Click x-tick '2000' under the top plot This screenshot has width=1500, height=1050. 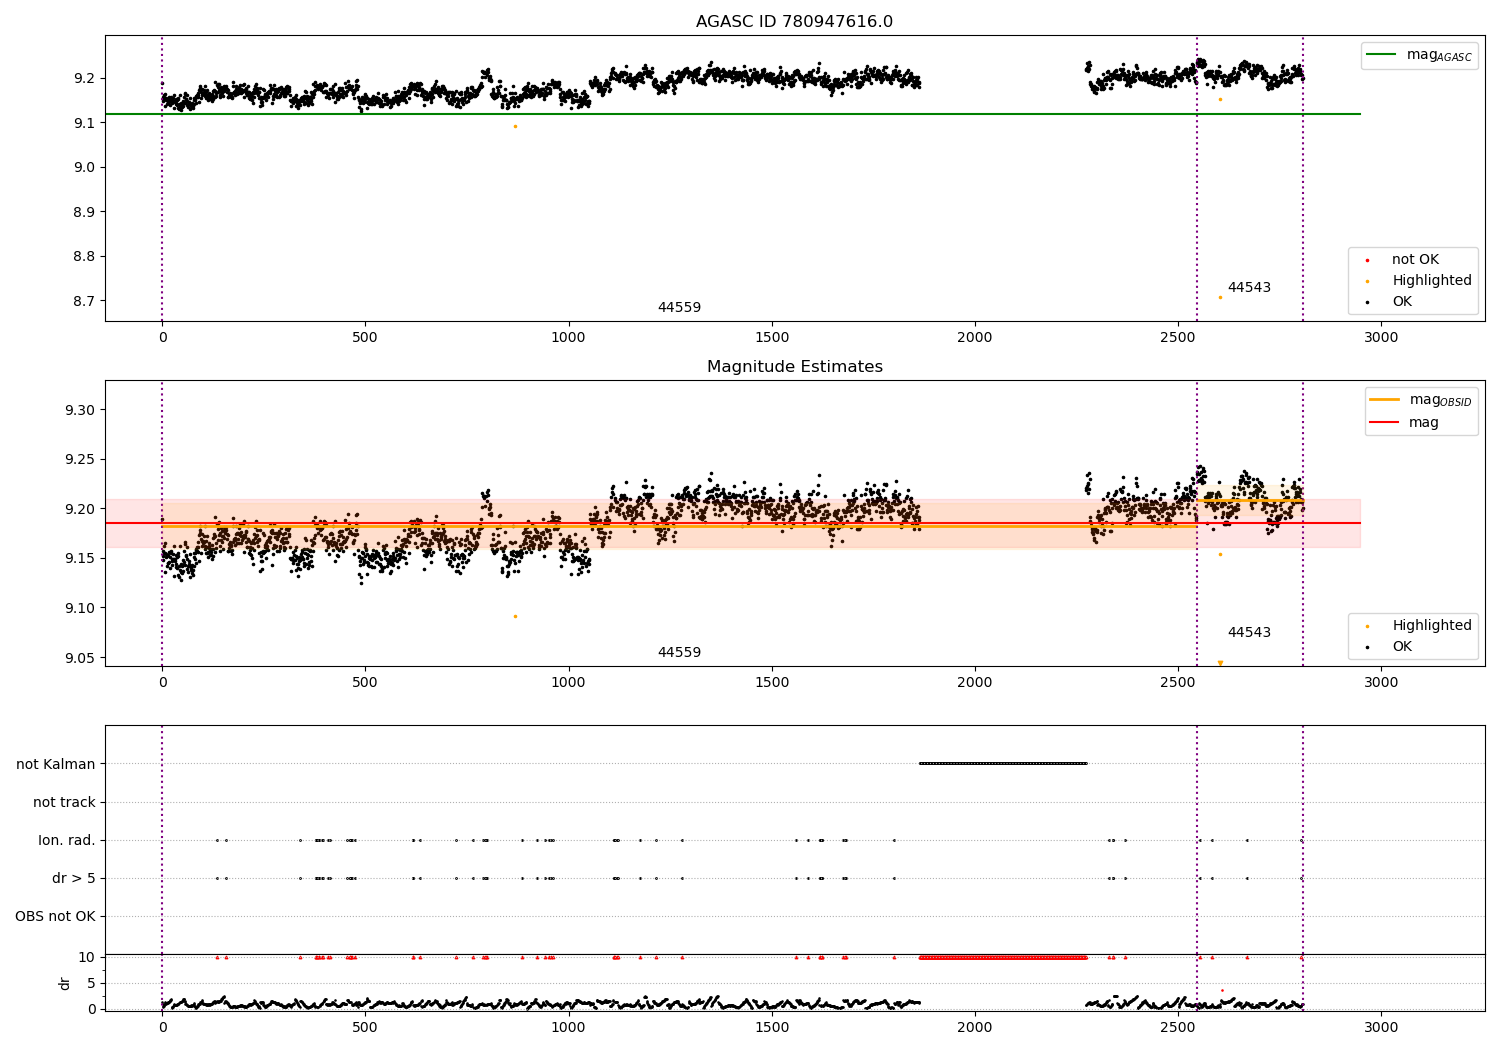975,338
